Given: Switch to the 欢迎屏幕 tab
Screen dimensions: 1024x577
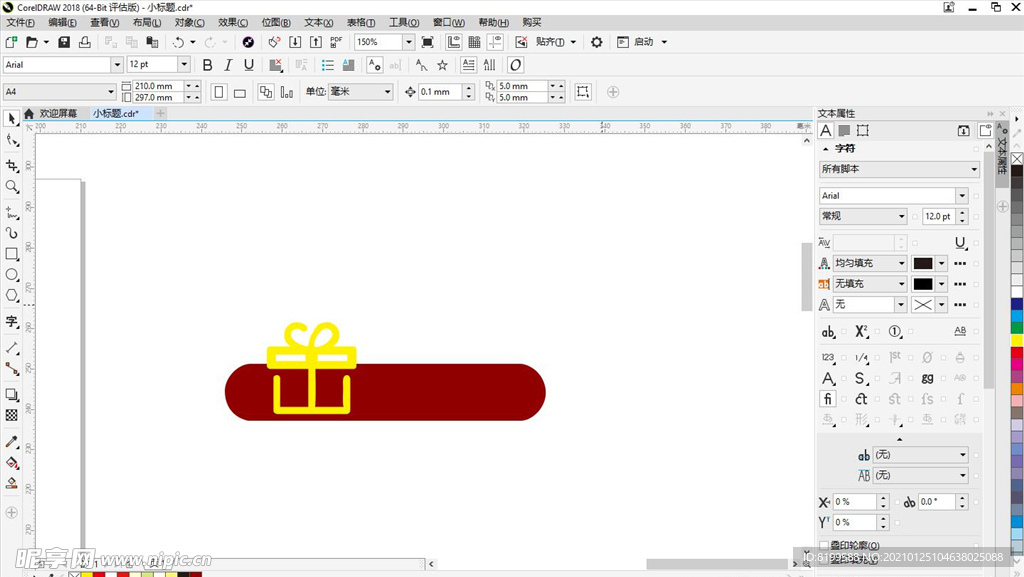Looking at the screenshot, I should click(x=57, y=114).
